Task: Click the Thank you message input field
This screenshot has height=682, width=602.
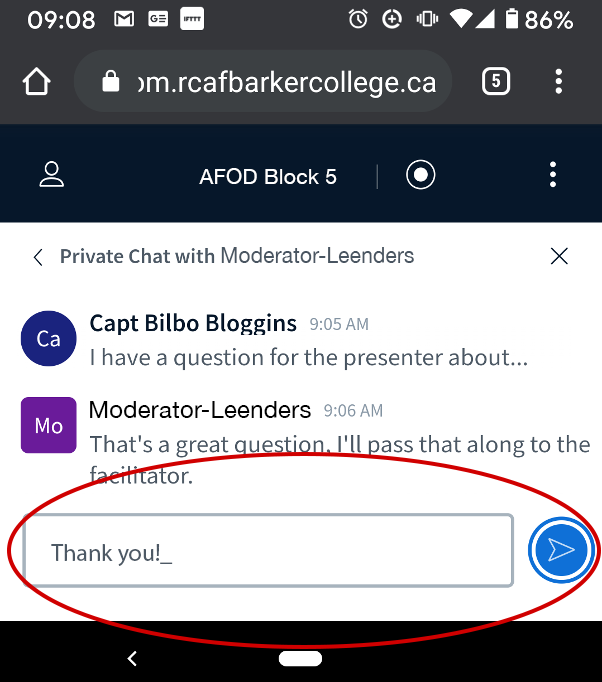Action: 268,551
